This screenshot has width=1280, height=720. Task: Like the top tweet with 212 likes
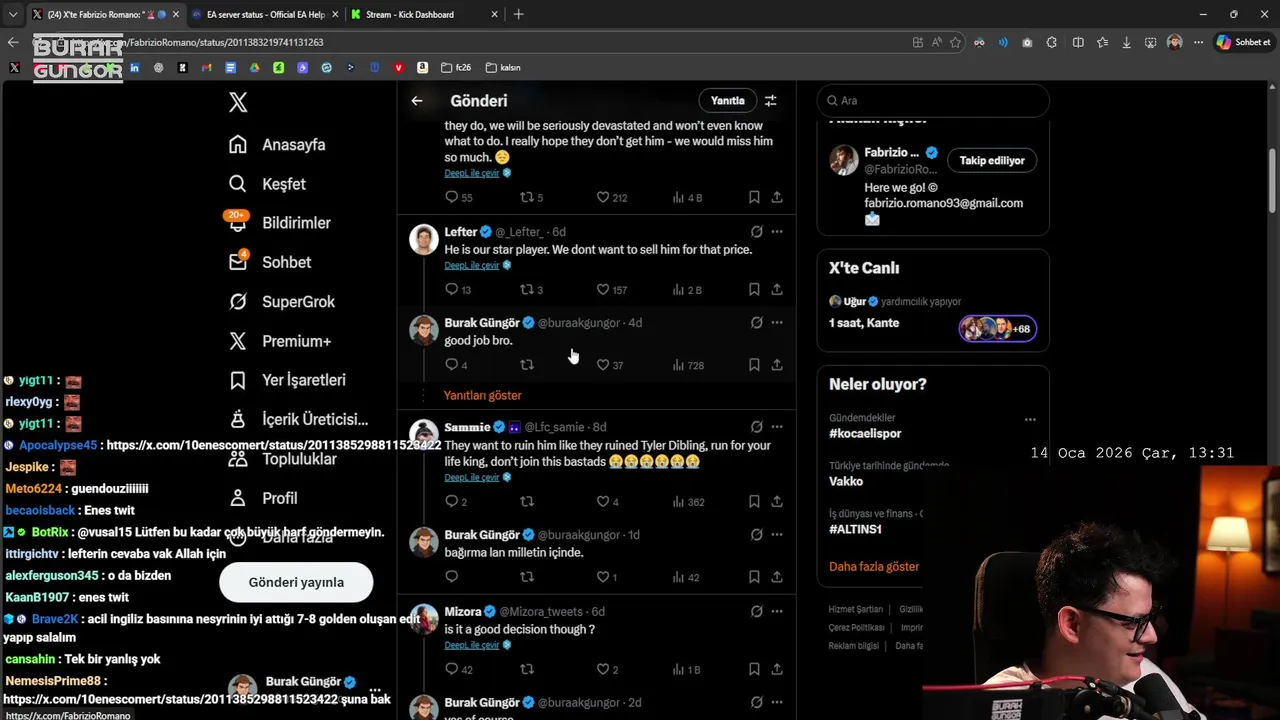tap(611, 197)
